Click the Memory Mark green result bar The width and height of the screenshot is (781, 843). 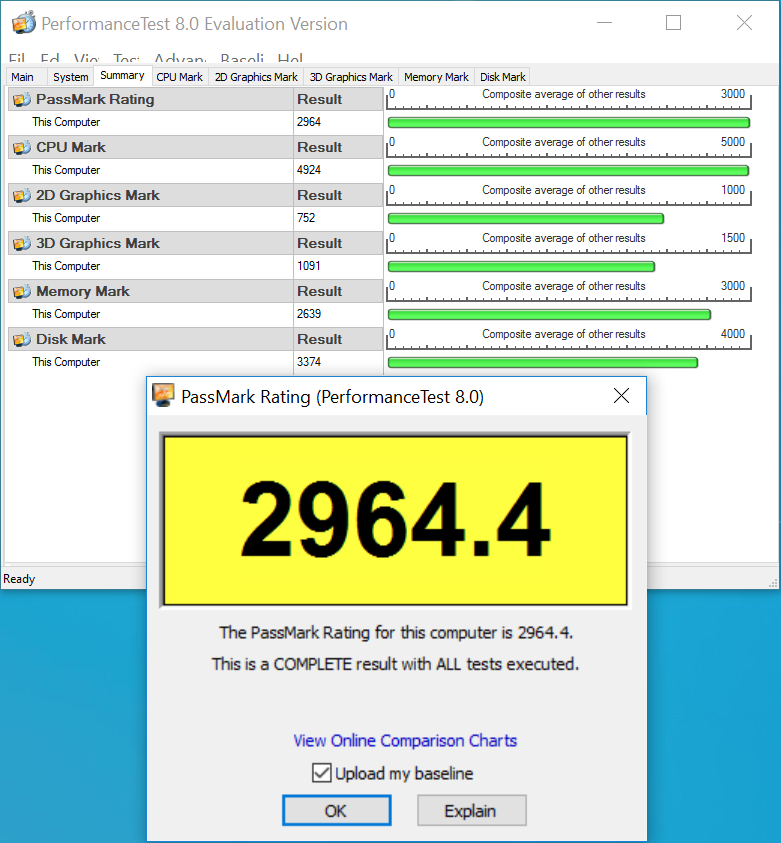tap(549, 314)
